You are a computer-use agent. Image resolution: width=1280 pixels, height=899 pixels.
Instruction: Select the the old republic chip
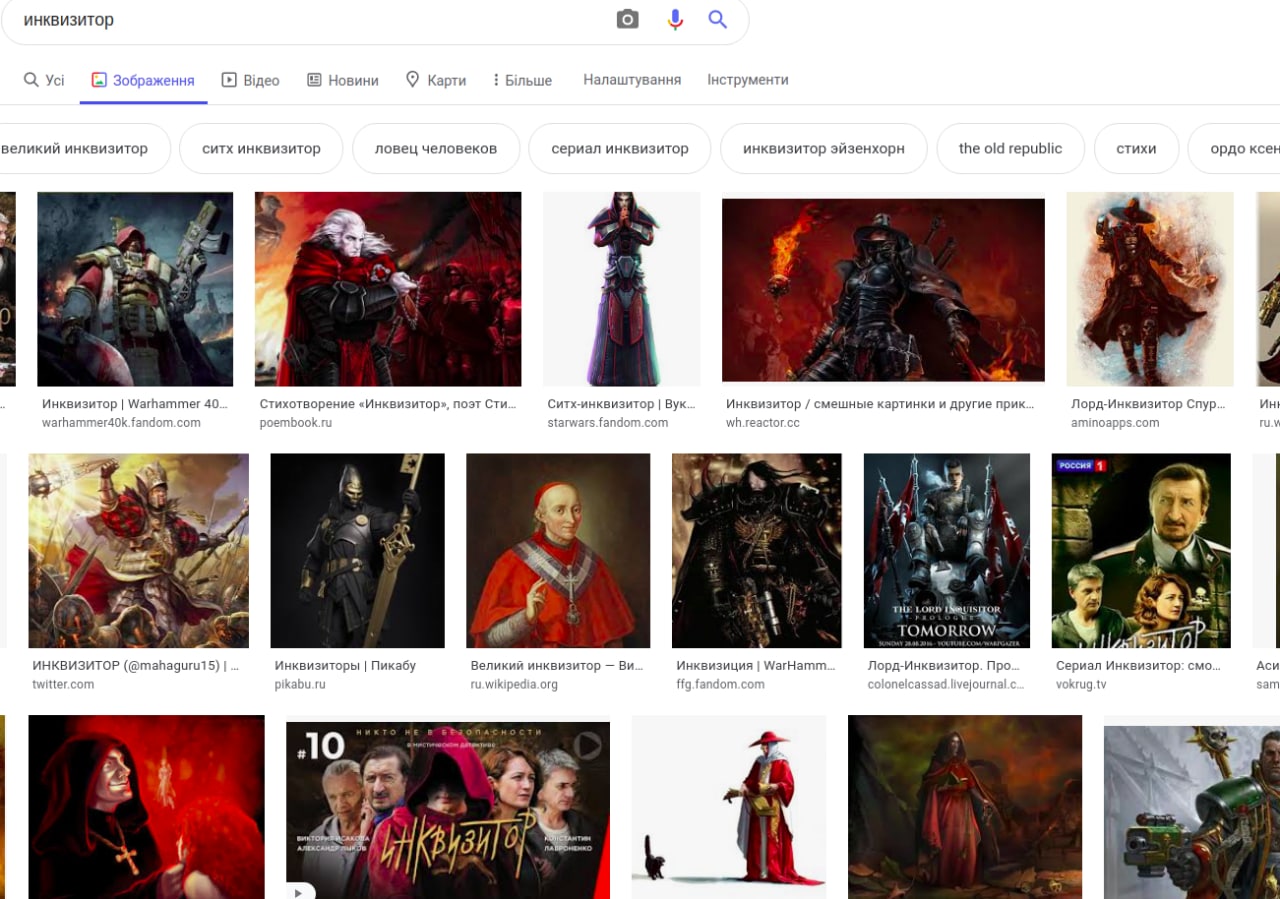[1010, 149]
